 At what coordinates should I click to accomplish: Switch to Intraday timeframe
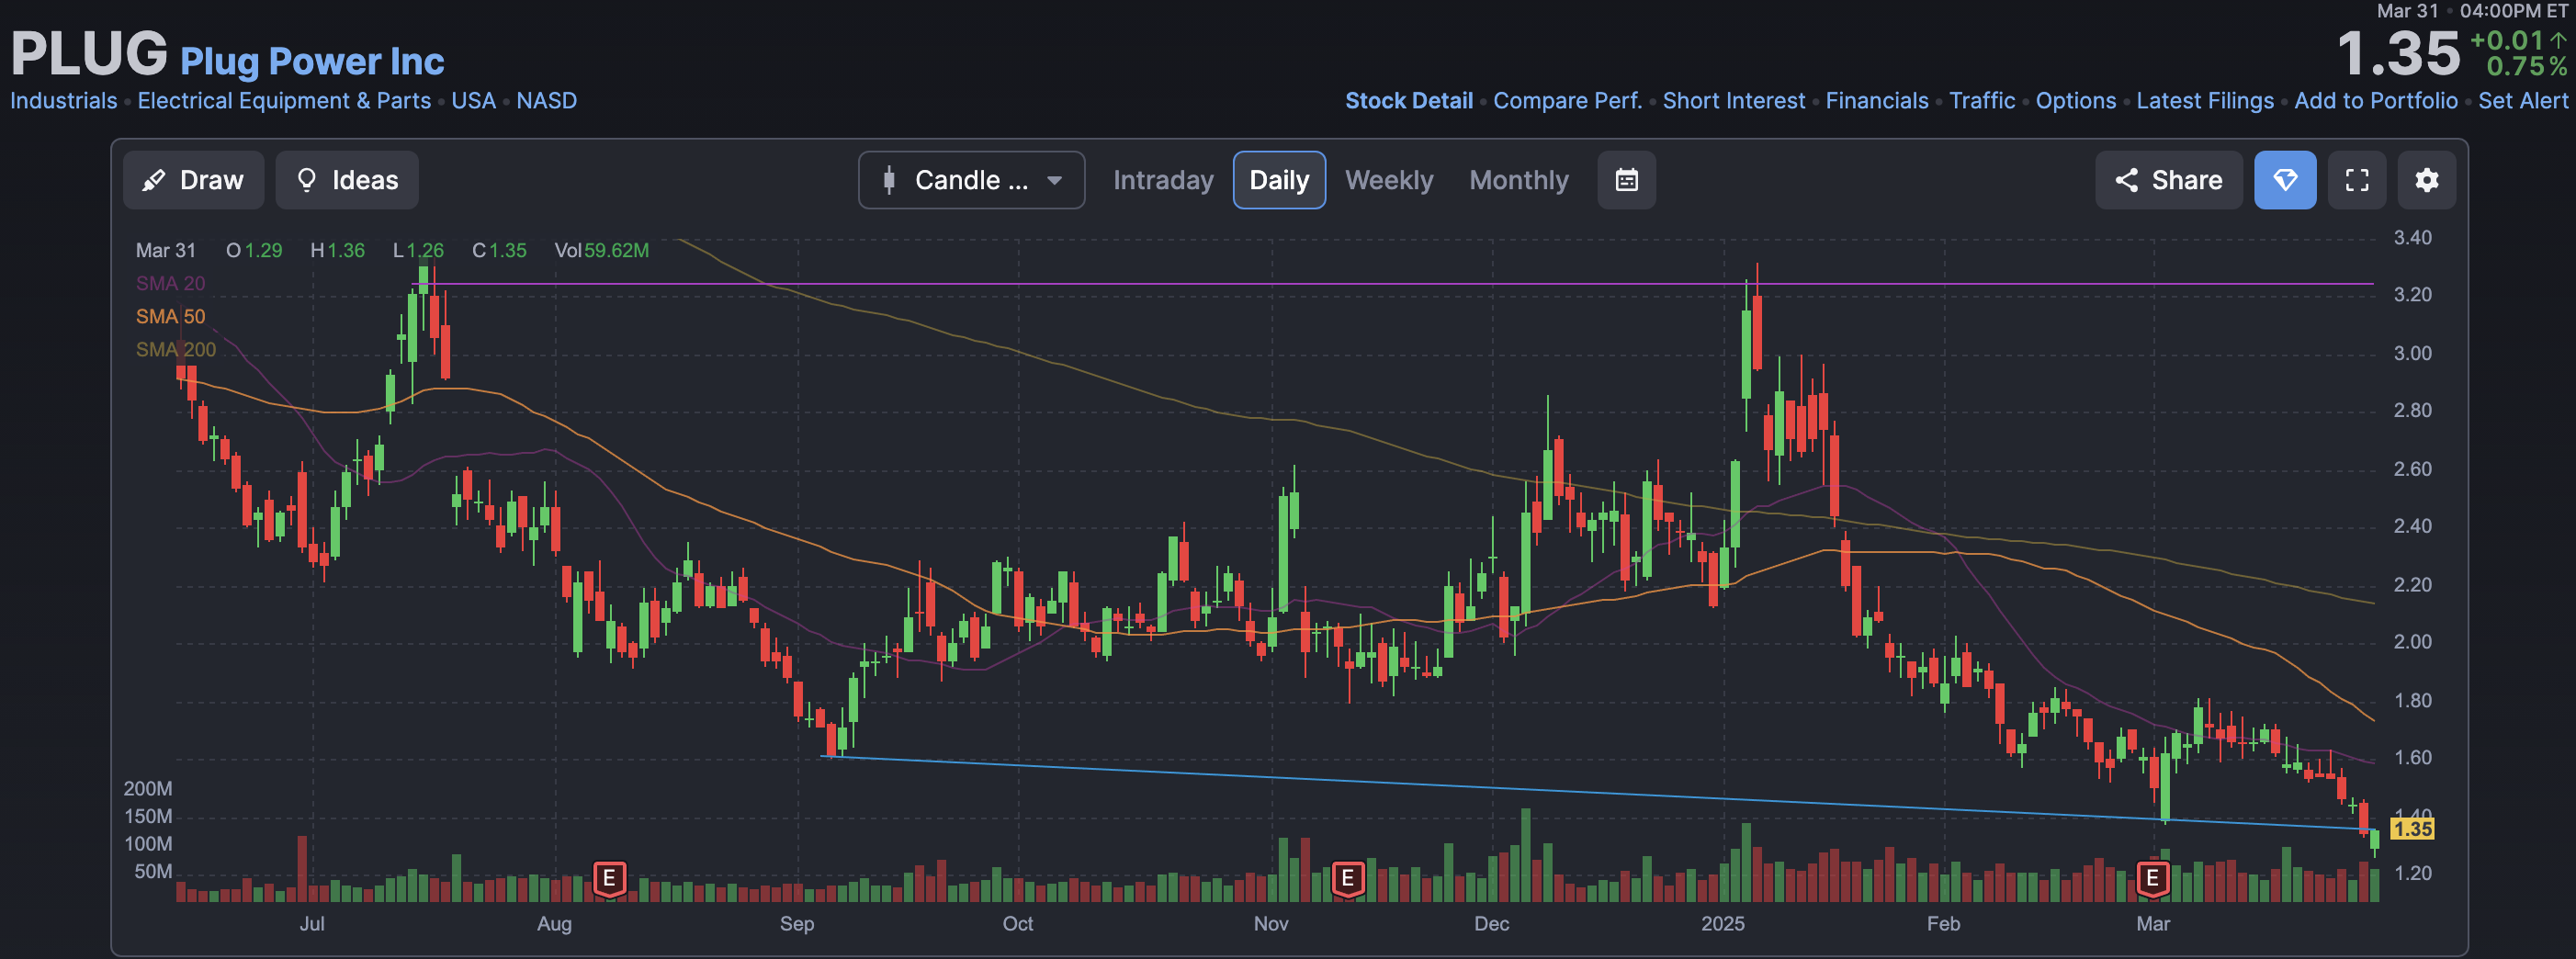pos(1163,180)
